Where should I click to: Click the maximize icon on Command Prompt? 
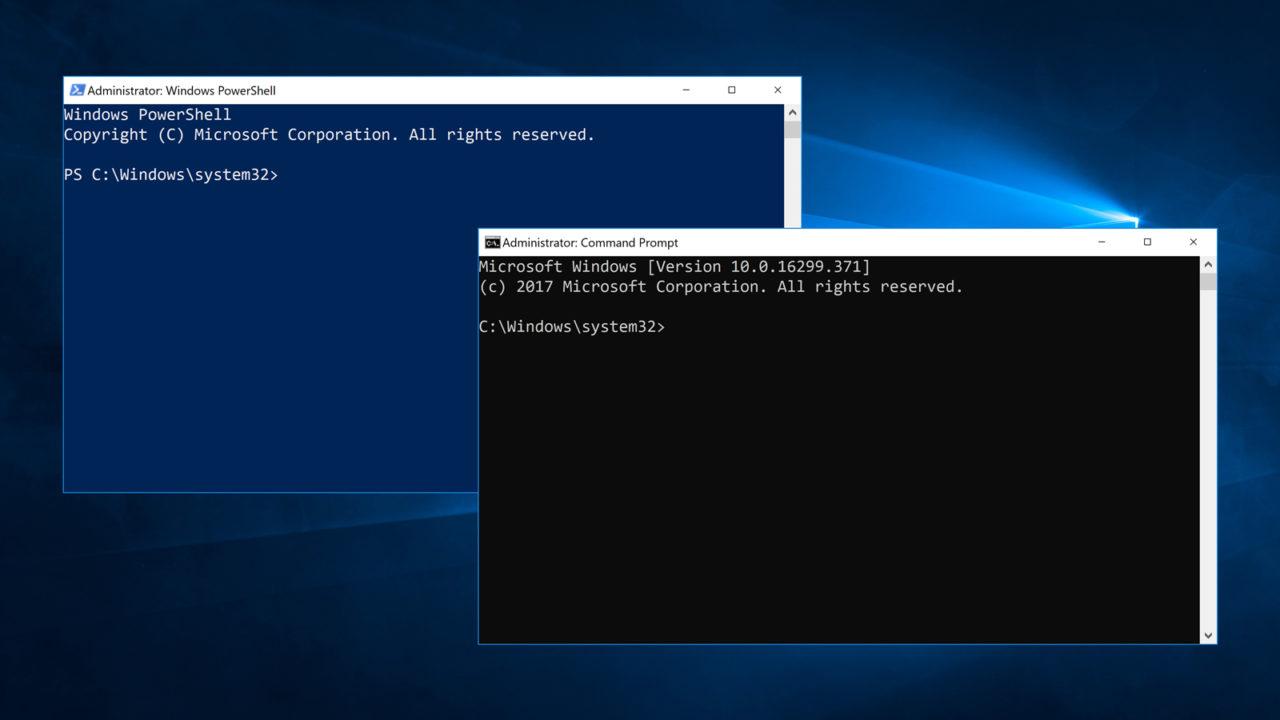point(1147,242)
